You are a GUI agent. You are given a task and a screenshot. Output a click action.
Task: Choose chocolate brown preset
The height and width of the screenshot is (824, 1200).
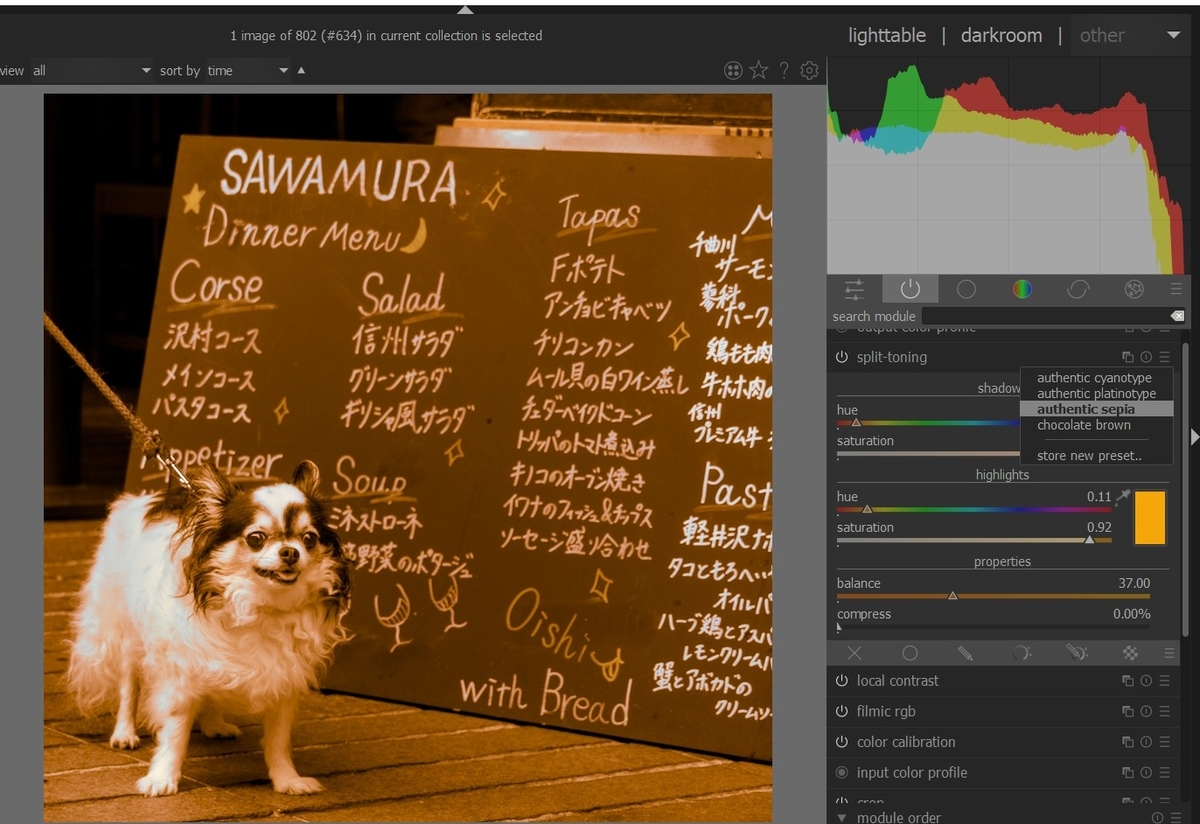[x=1084, y=425]
